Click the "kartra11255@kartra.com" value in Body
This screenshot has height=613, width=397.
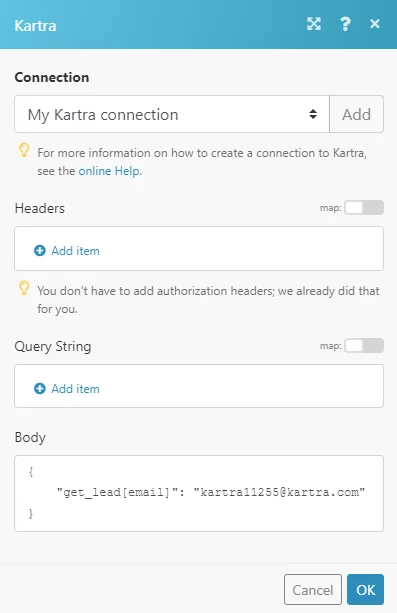click(279, 492)
